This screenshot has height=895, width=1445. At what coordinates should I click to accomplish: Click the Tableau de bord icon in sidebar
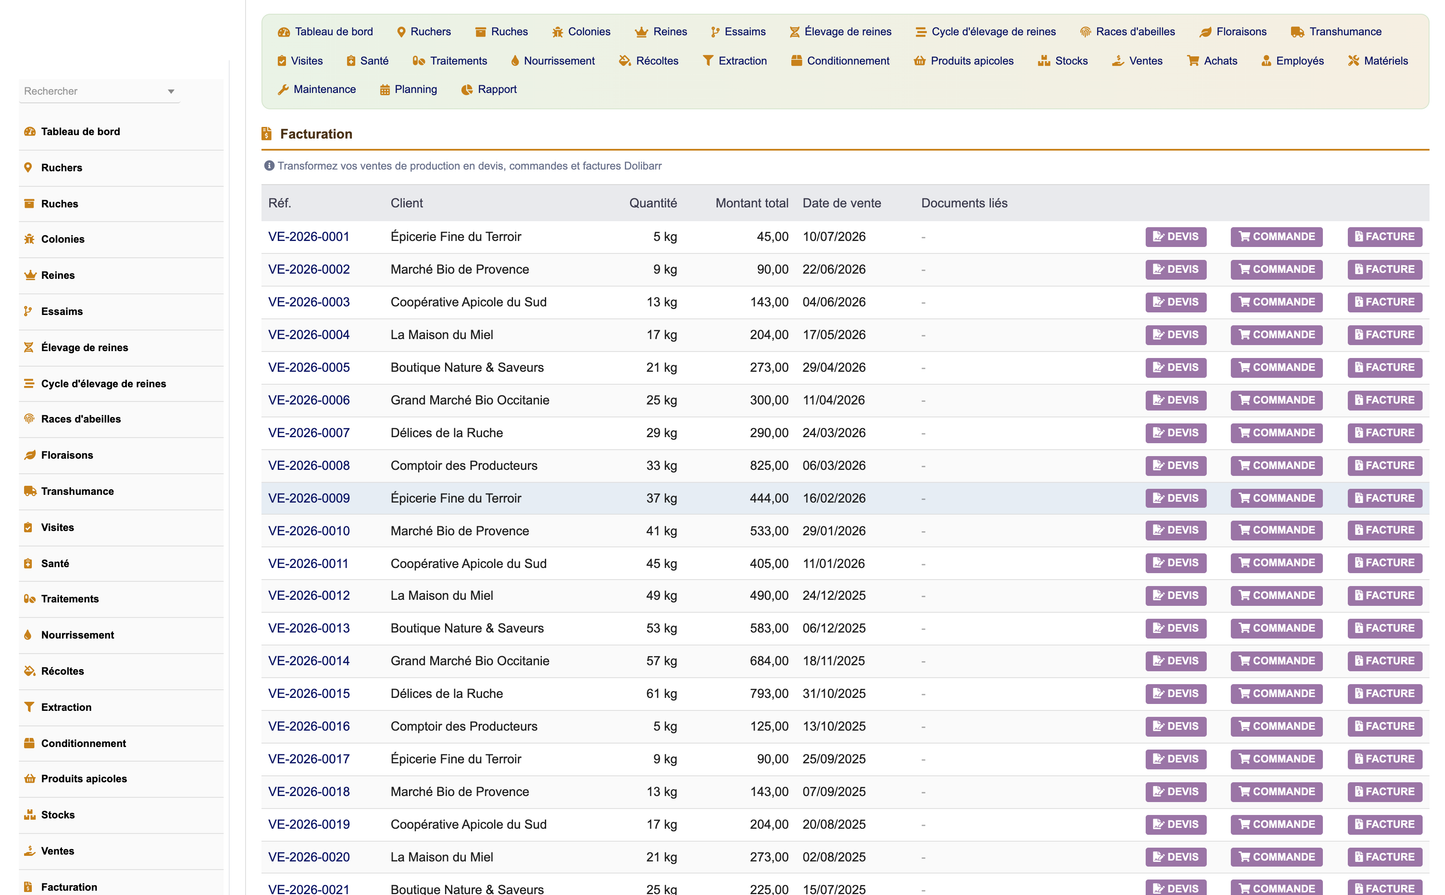click(x=29, y=132)
